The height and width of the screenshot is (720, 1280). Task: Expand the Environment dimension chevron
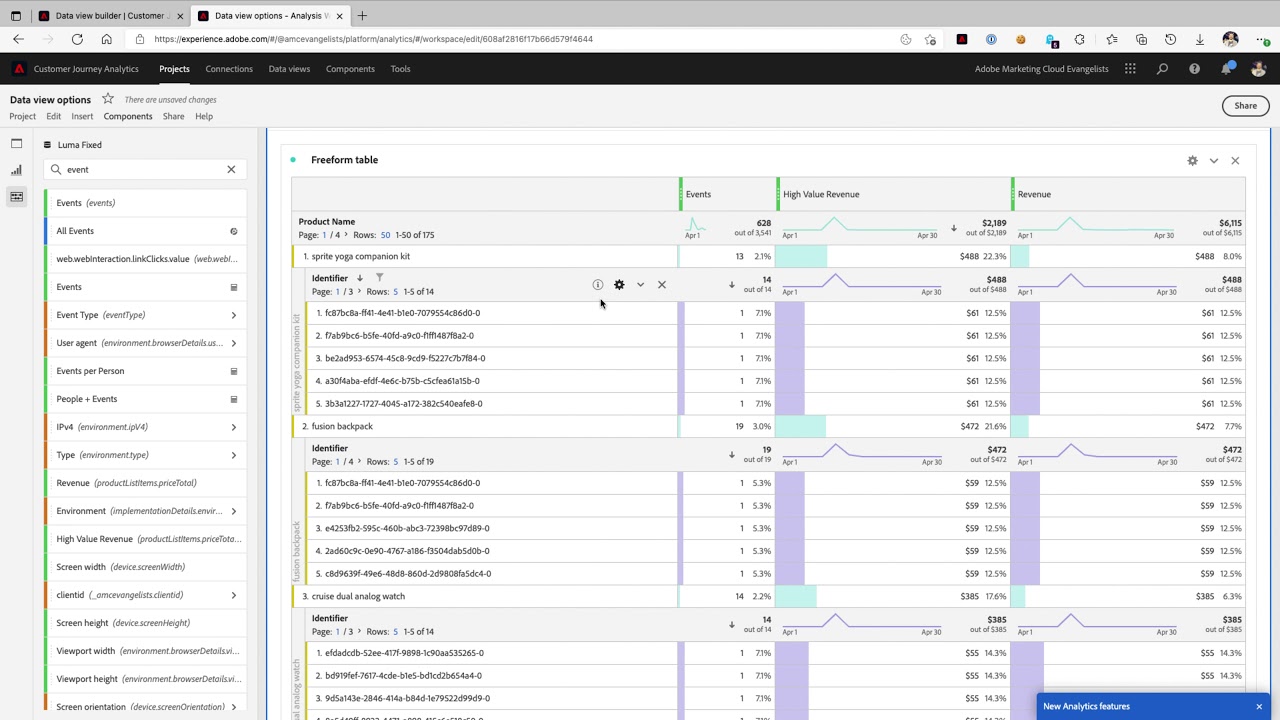(x=234, y=511)
